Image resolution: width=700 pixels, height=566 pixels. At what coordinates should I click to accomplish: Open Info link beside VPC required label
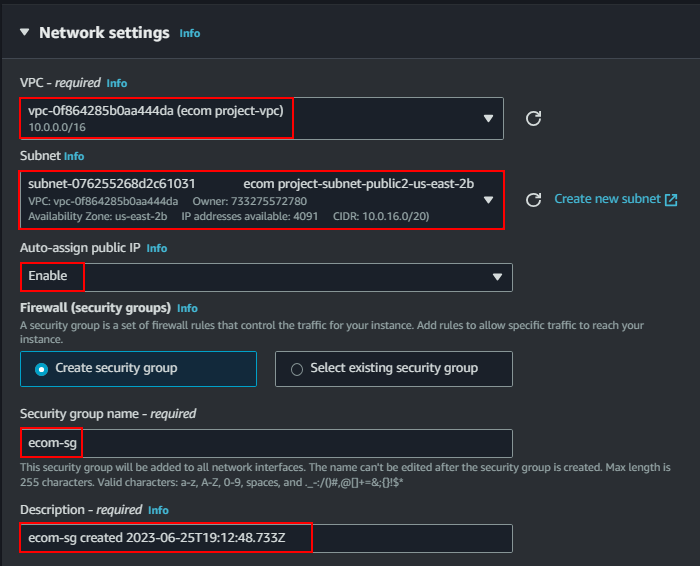pos(117,83)
